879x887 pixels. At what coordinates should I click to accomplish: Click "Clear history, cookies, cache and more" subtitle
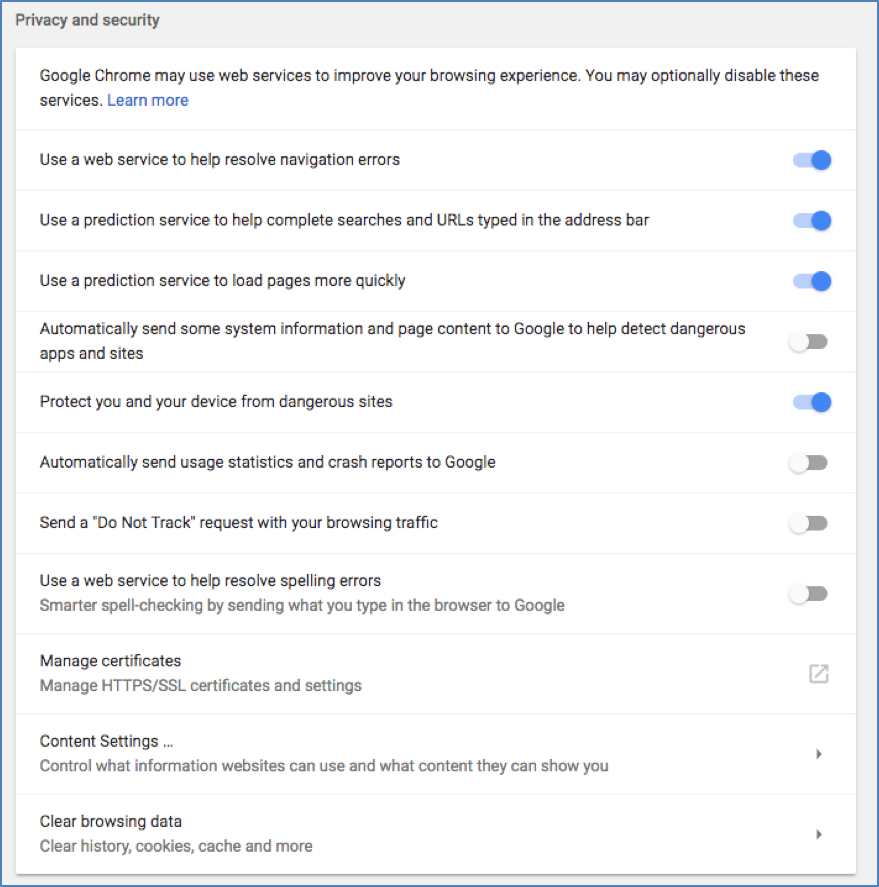(176, 846)
